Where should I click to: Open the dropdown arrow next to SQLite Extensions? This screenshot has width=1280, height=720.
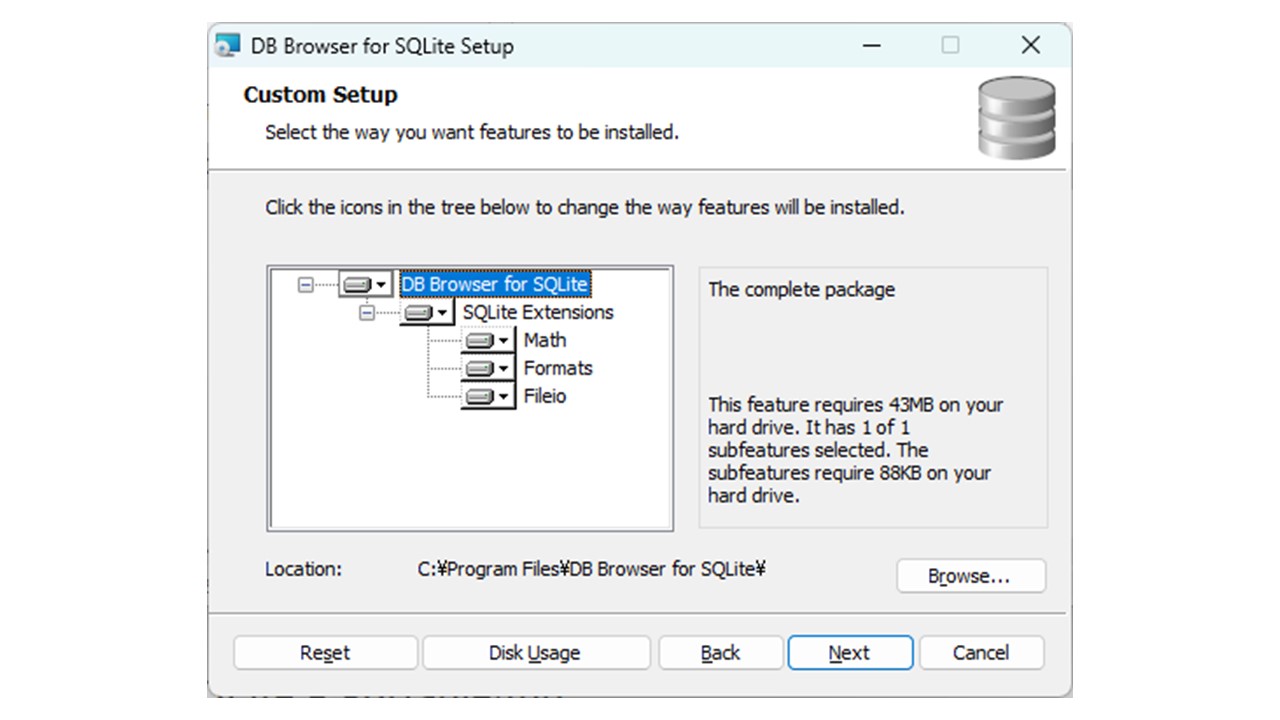[443, 312]
